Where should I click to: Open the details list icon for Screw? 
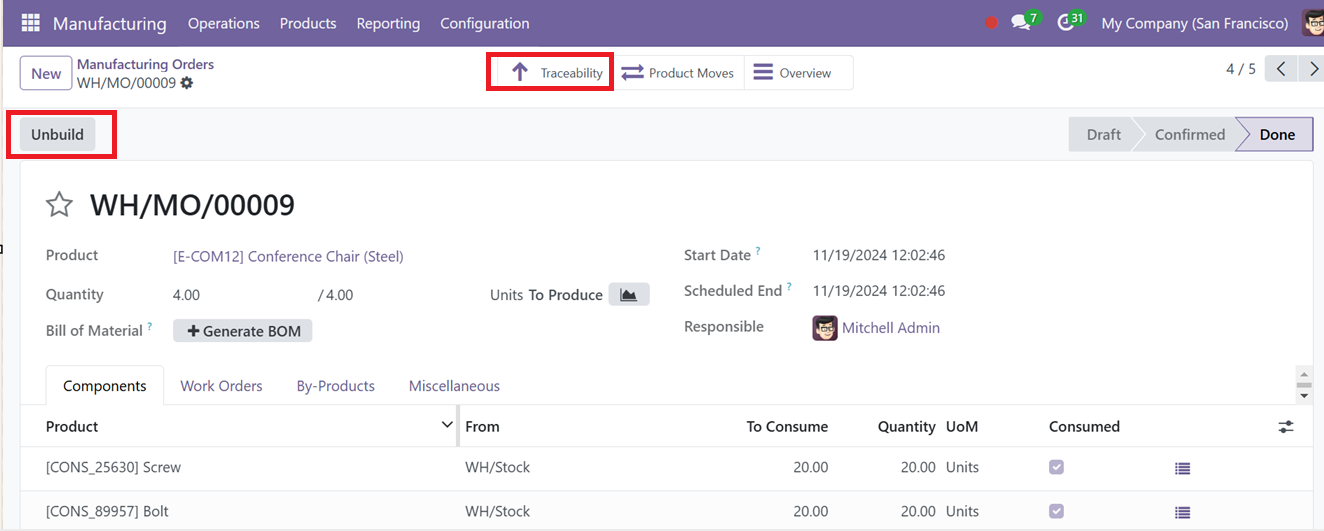click(x=1183, y=468)
